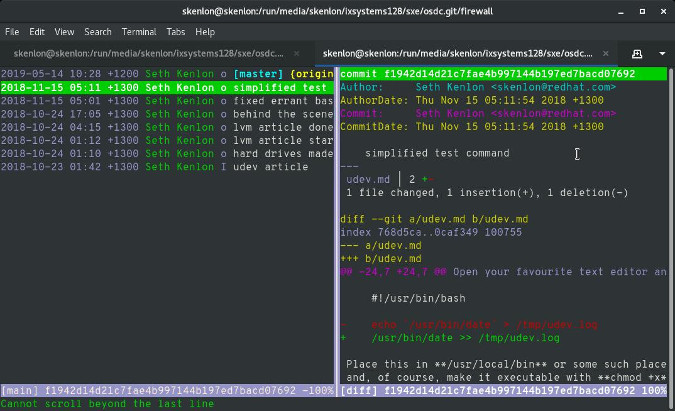Open the tab list dropdown arrow
Viewport: 675px width, 411px height.
pos(662,52)
